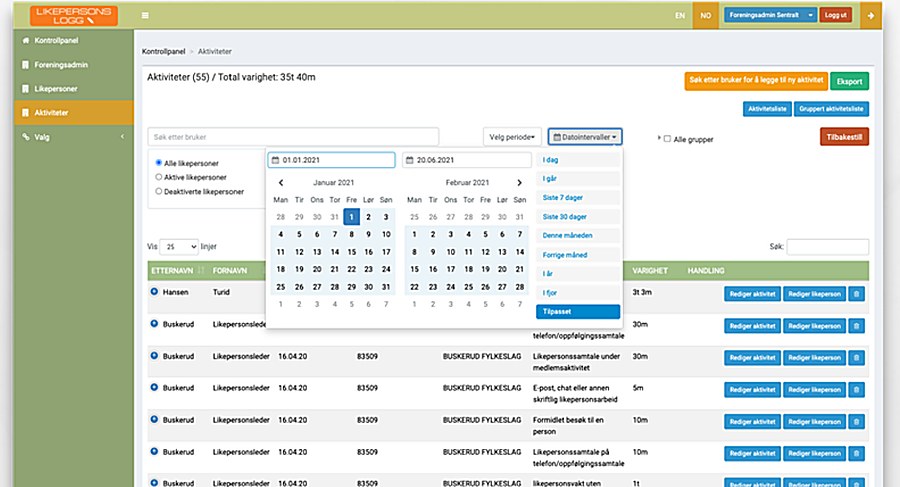Click the Handling column header

pyautogui.click(x=706, y=270)
